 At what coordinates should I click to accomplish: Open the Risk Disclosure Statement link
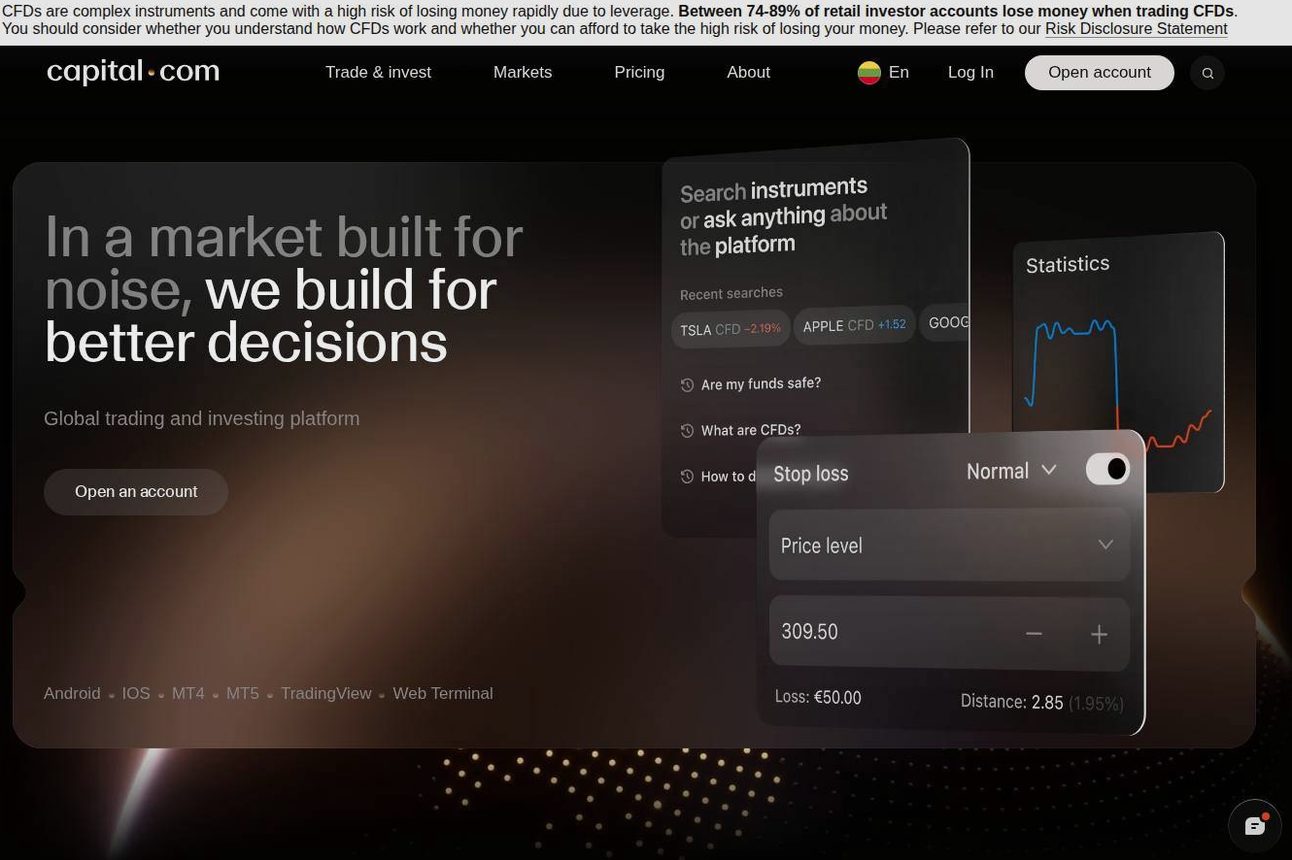click(x=1136, y=29)
